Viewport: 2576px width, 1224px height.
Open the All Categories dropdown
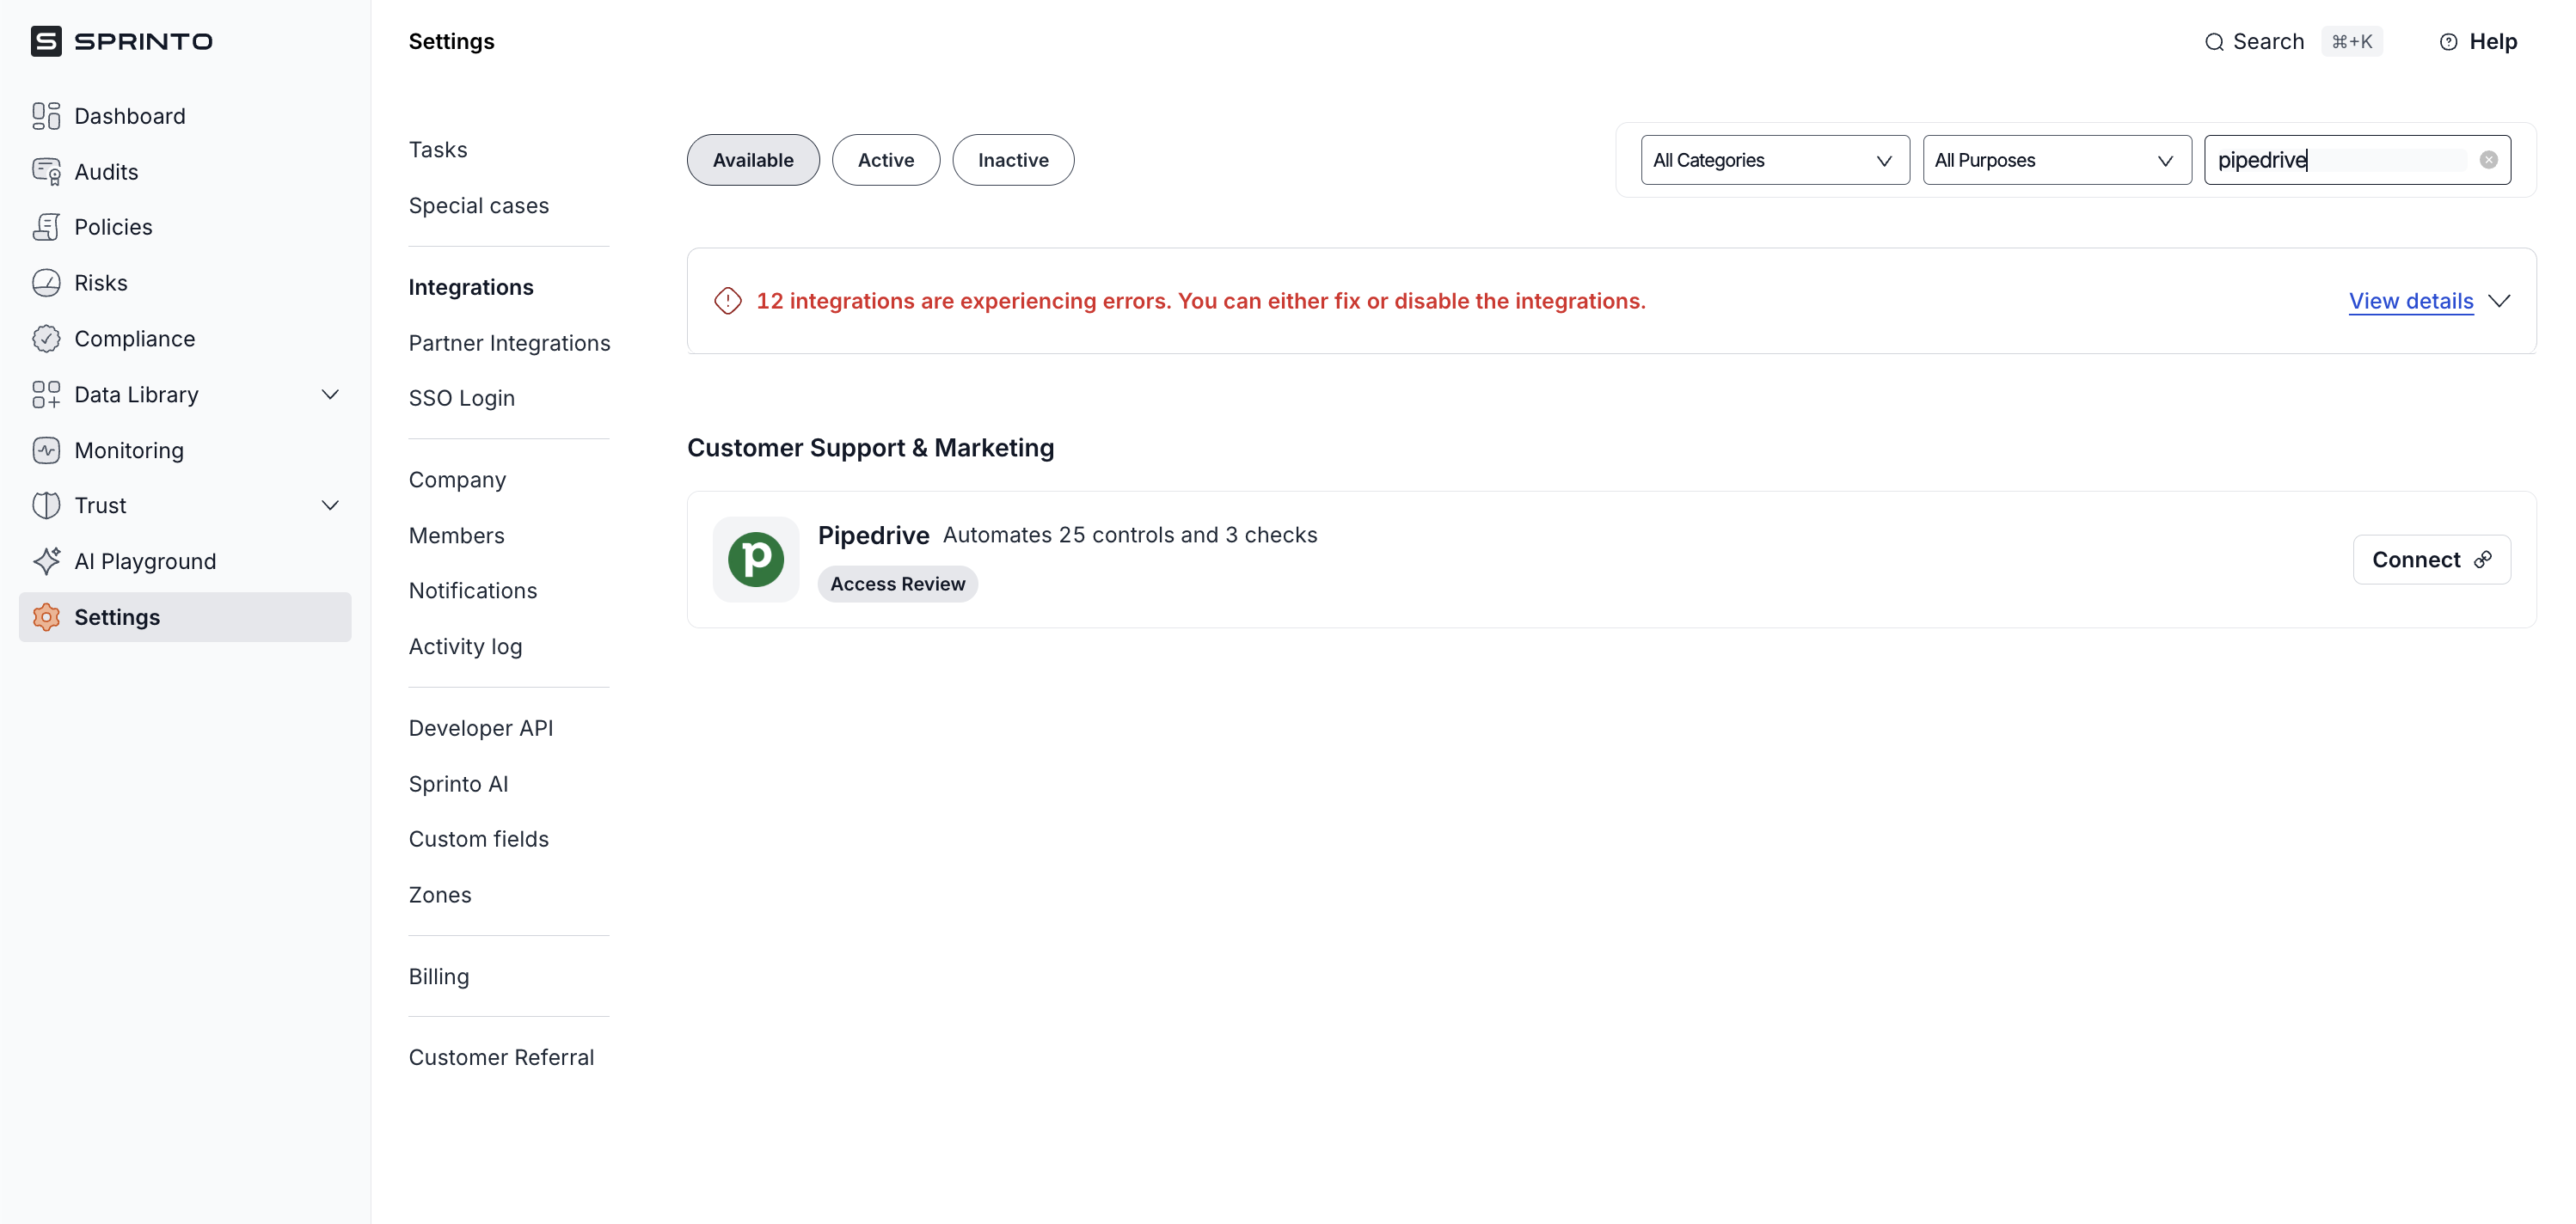pyautogui.click(x=1774, y=160)
